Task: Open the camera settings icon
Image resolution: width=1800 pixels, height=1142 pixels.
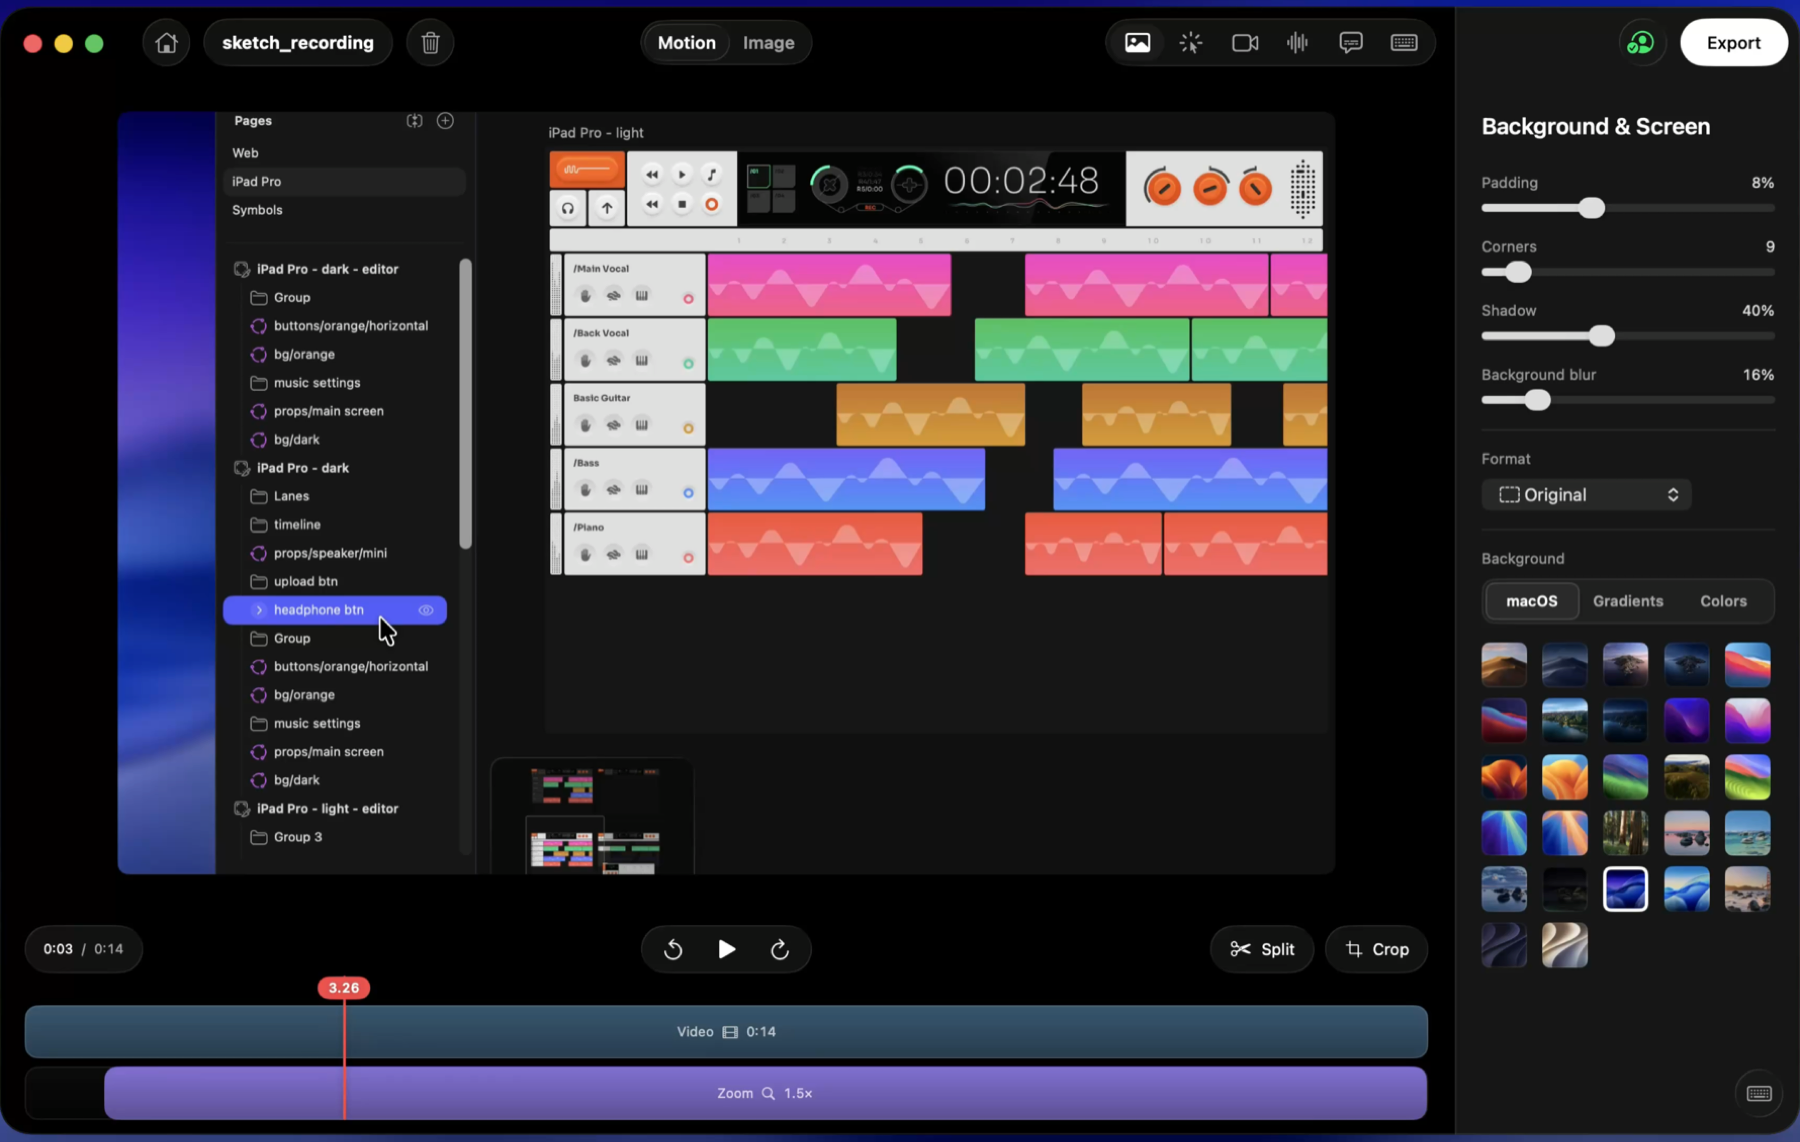Action: coord(1244,43)
